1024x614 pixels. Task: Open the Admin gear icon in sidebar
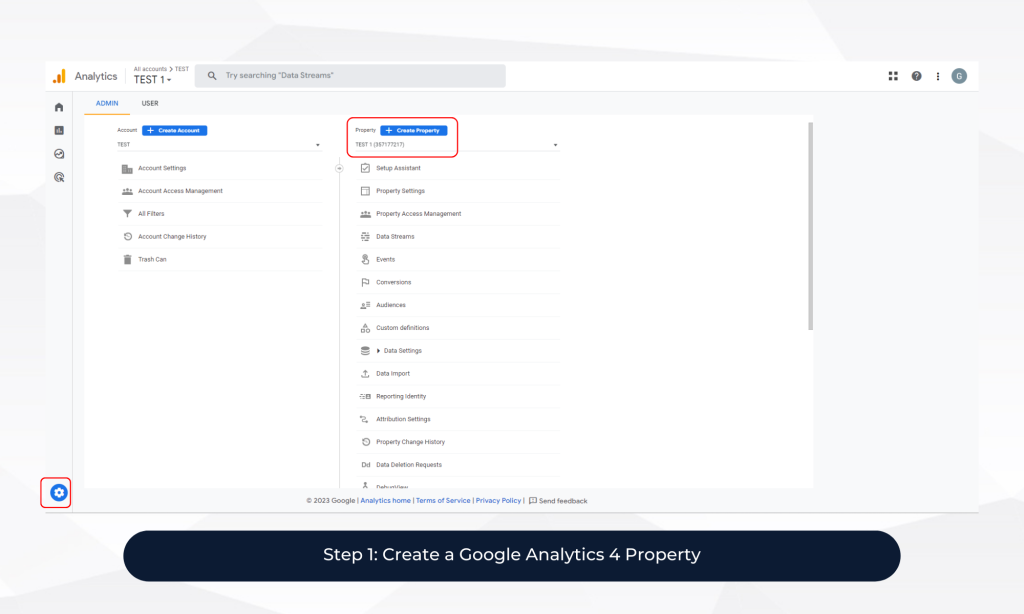(59, 492)
